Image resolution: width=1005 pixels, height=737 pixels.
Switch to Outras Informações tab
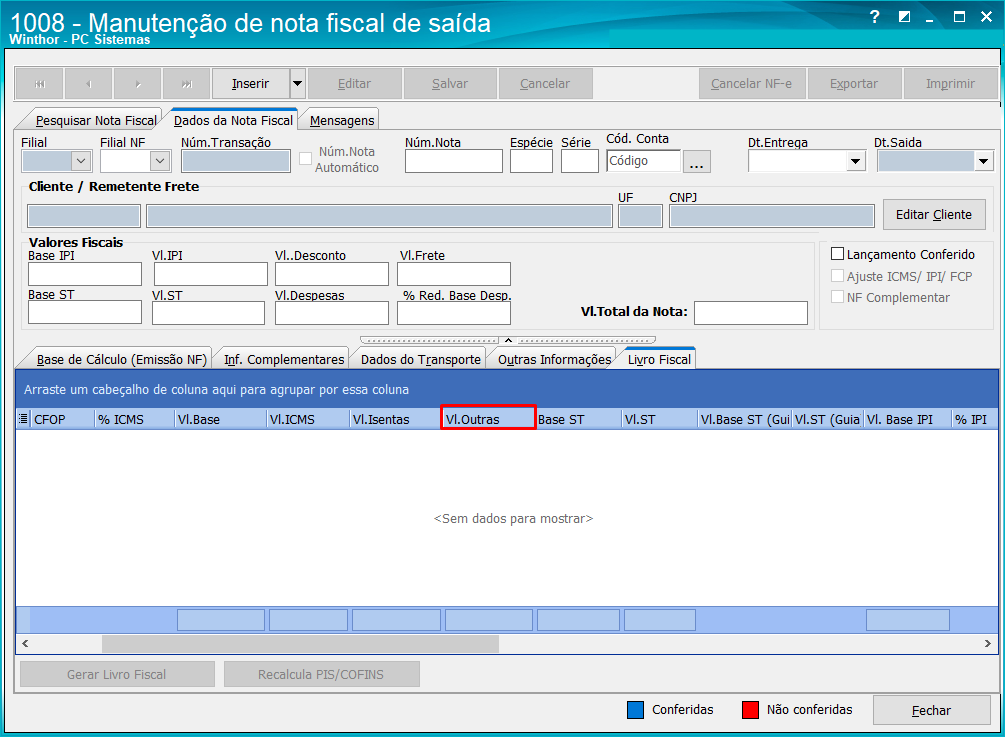[554, 360]
